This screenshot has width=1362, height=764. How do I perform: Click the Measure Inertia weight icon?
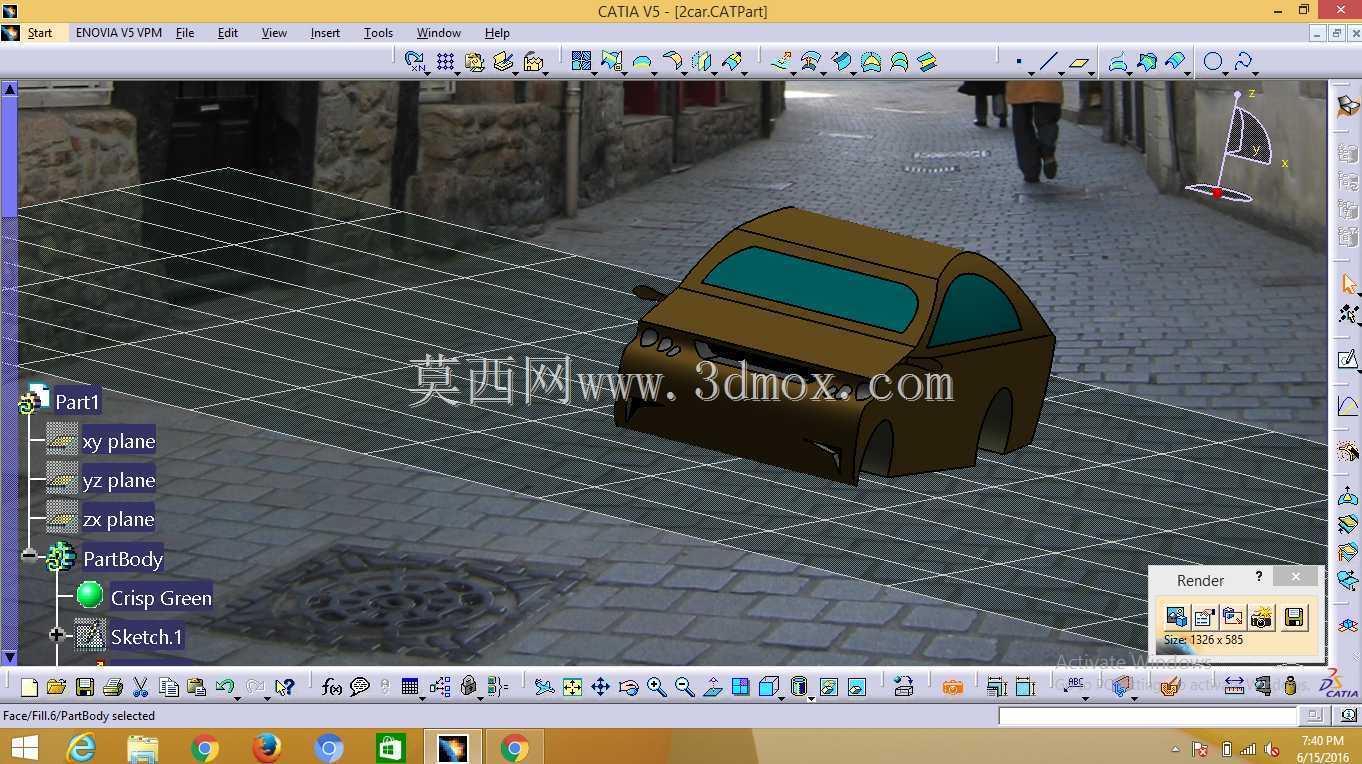pos(1291,687)
